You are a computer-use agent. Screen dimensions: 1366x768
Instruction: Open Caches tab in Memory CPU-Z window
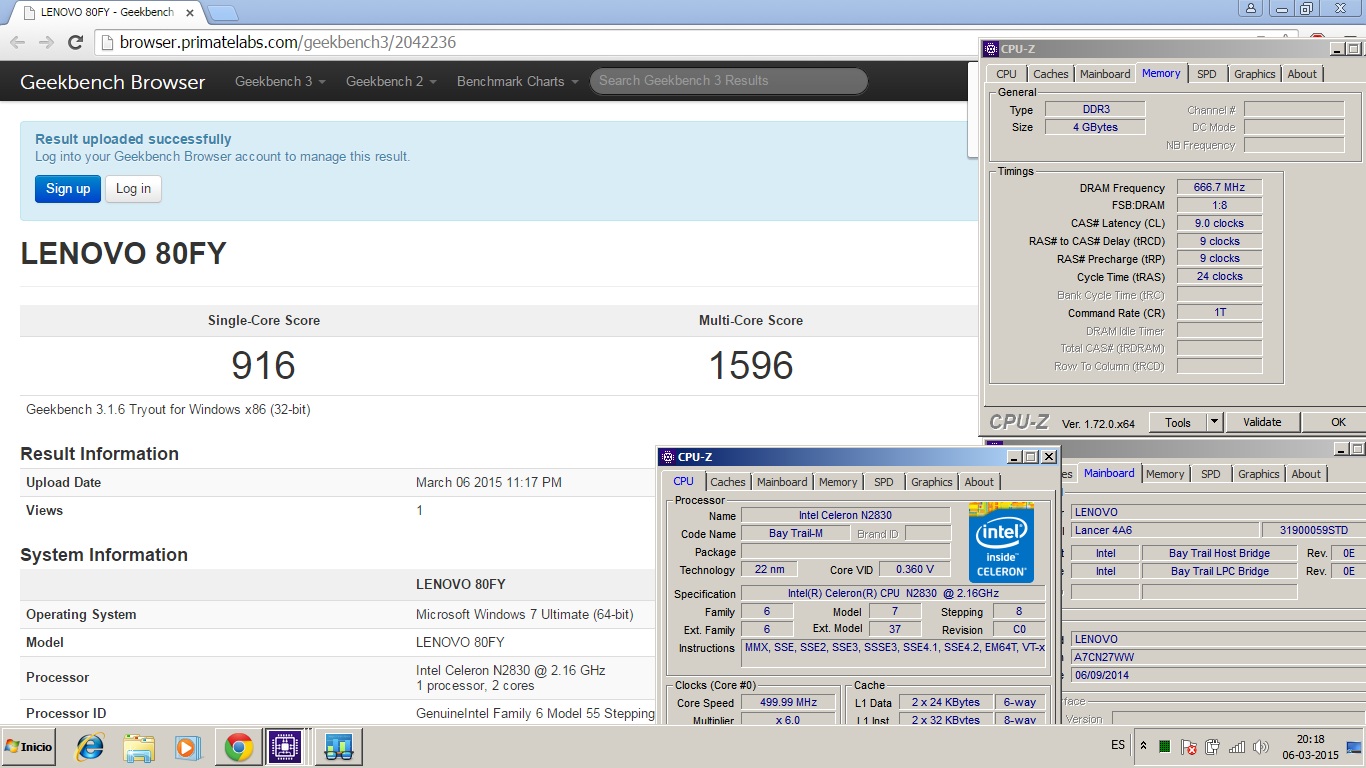pyautogui.click(x=1050, y=74)
